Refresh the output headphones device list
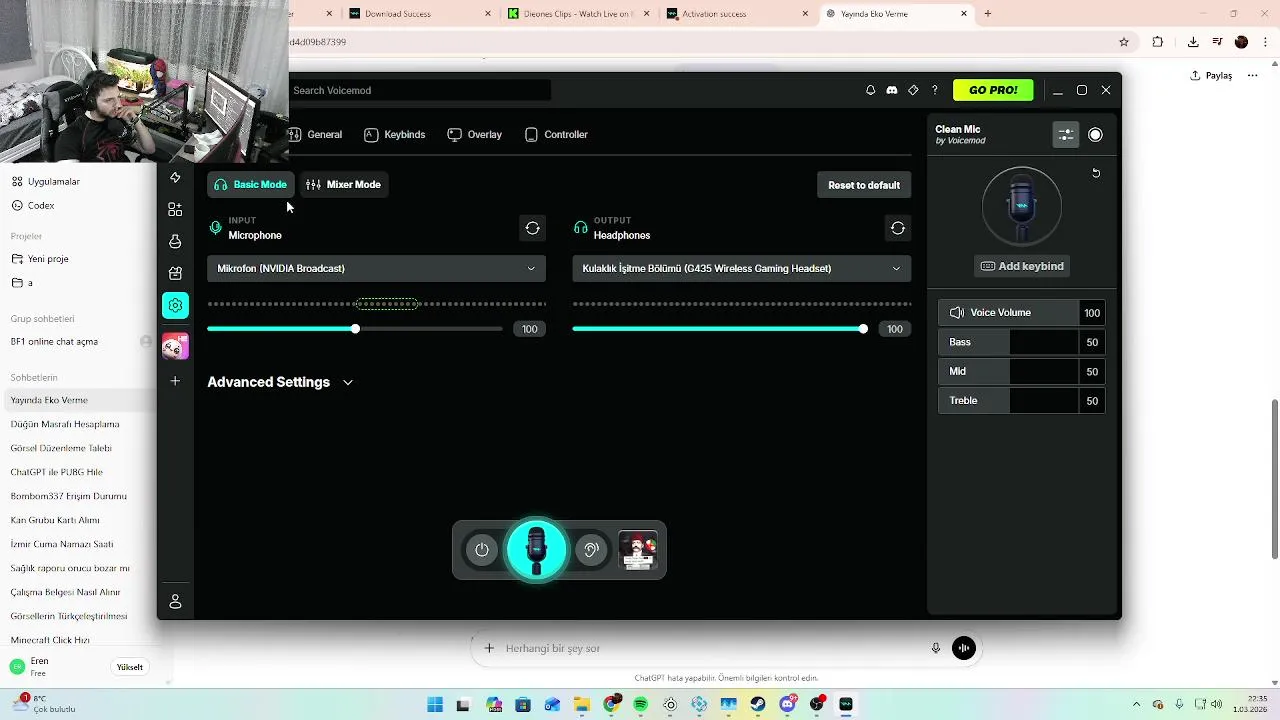 pos(898,228)
